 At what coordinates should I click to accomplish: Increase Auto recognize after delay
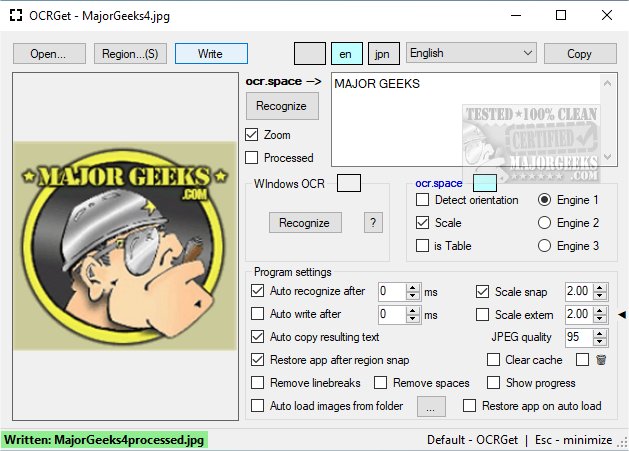413,288
